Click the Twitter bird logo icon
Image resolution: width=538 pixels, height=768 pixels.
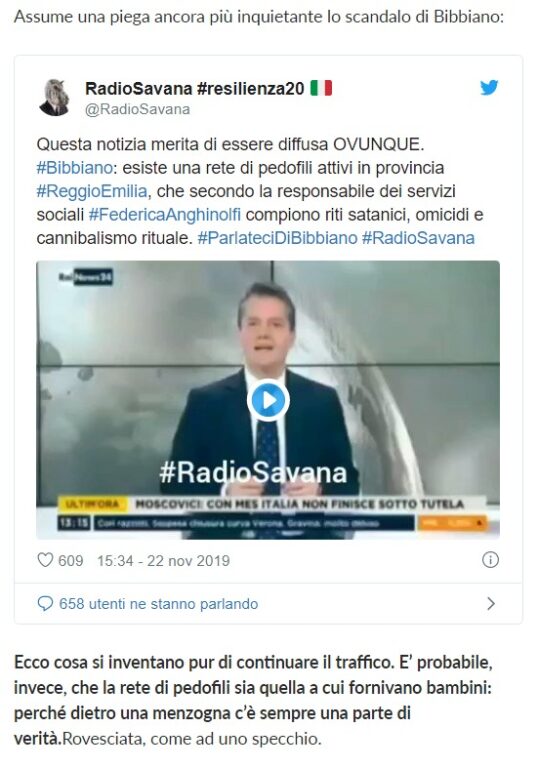click(x=489, y=87)
